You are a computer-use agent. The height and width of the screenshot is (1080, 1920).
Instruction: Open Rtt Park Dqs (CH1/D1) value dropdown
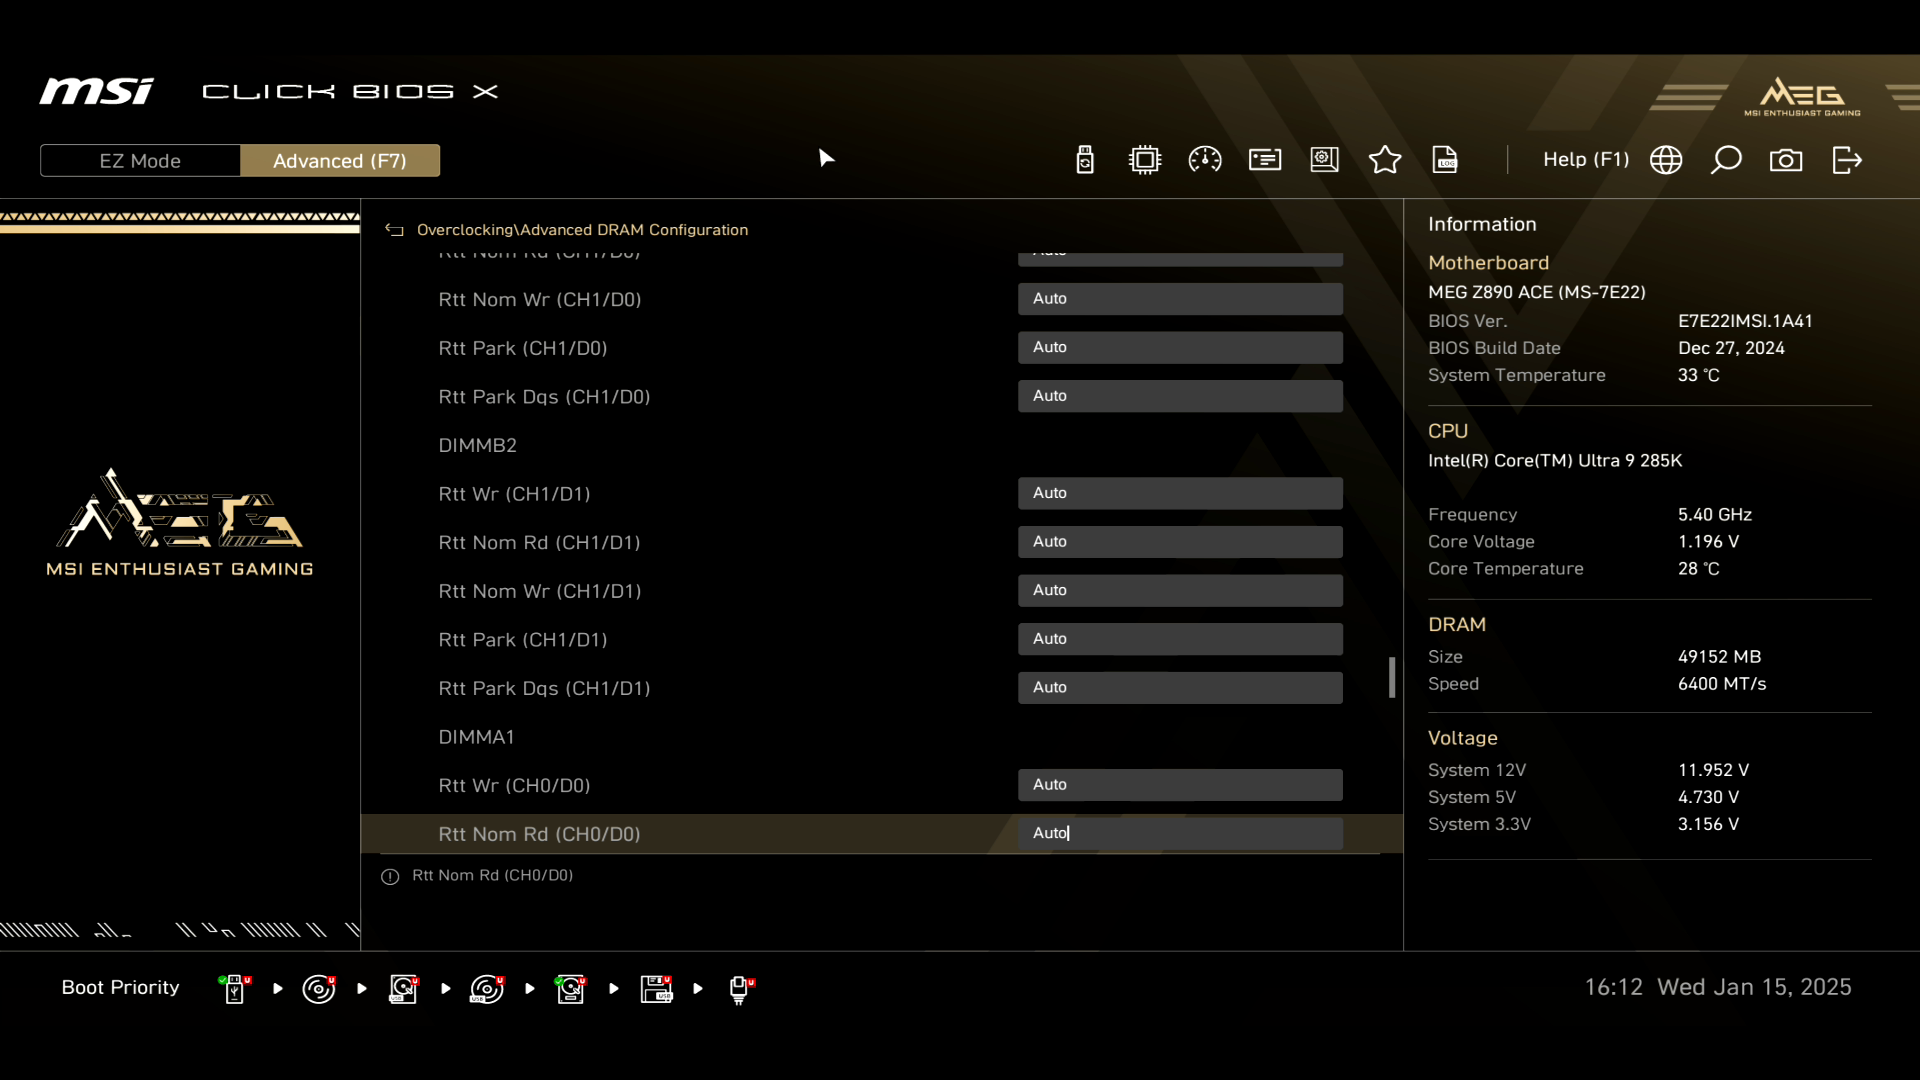[1180, 687]
